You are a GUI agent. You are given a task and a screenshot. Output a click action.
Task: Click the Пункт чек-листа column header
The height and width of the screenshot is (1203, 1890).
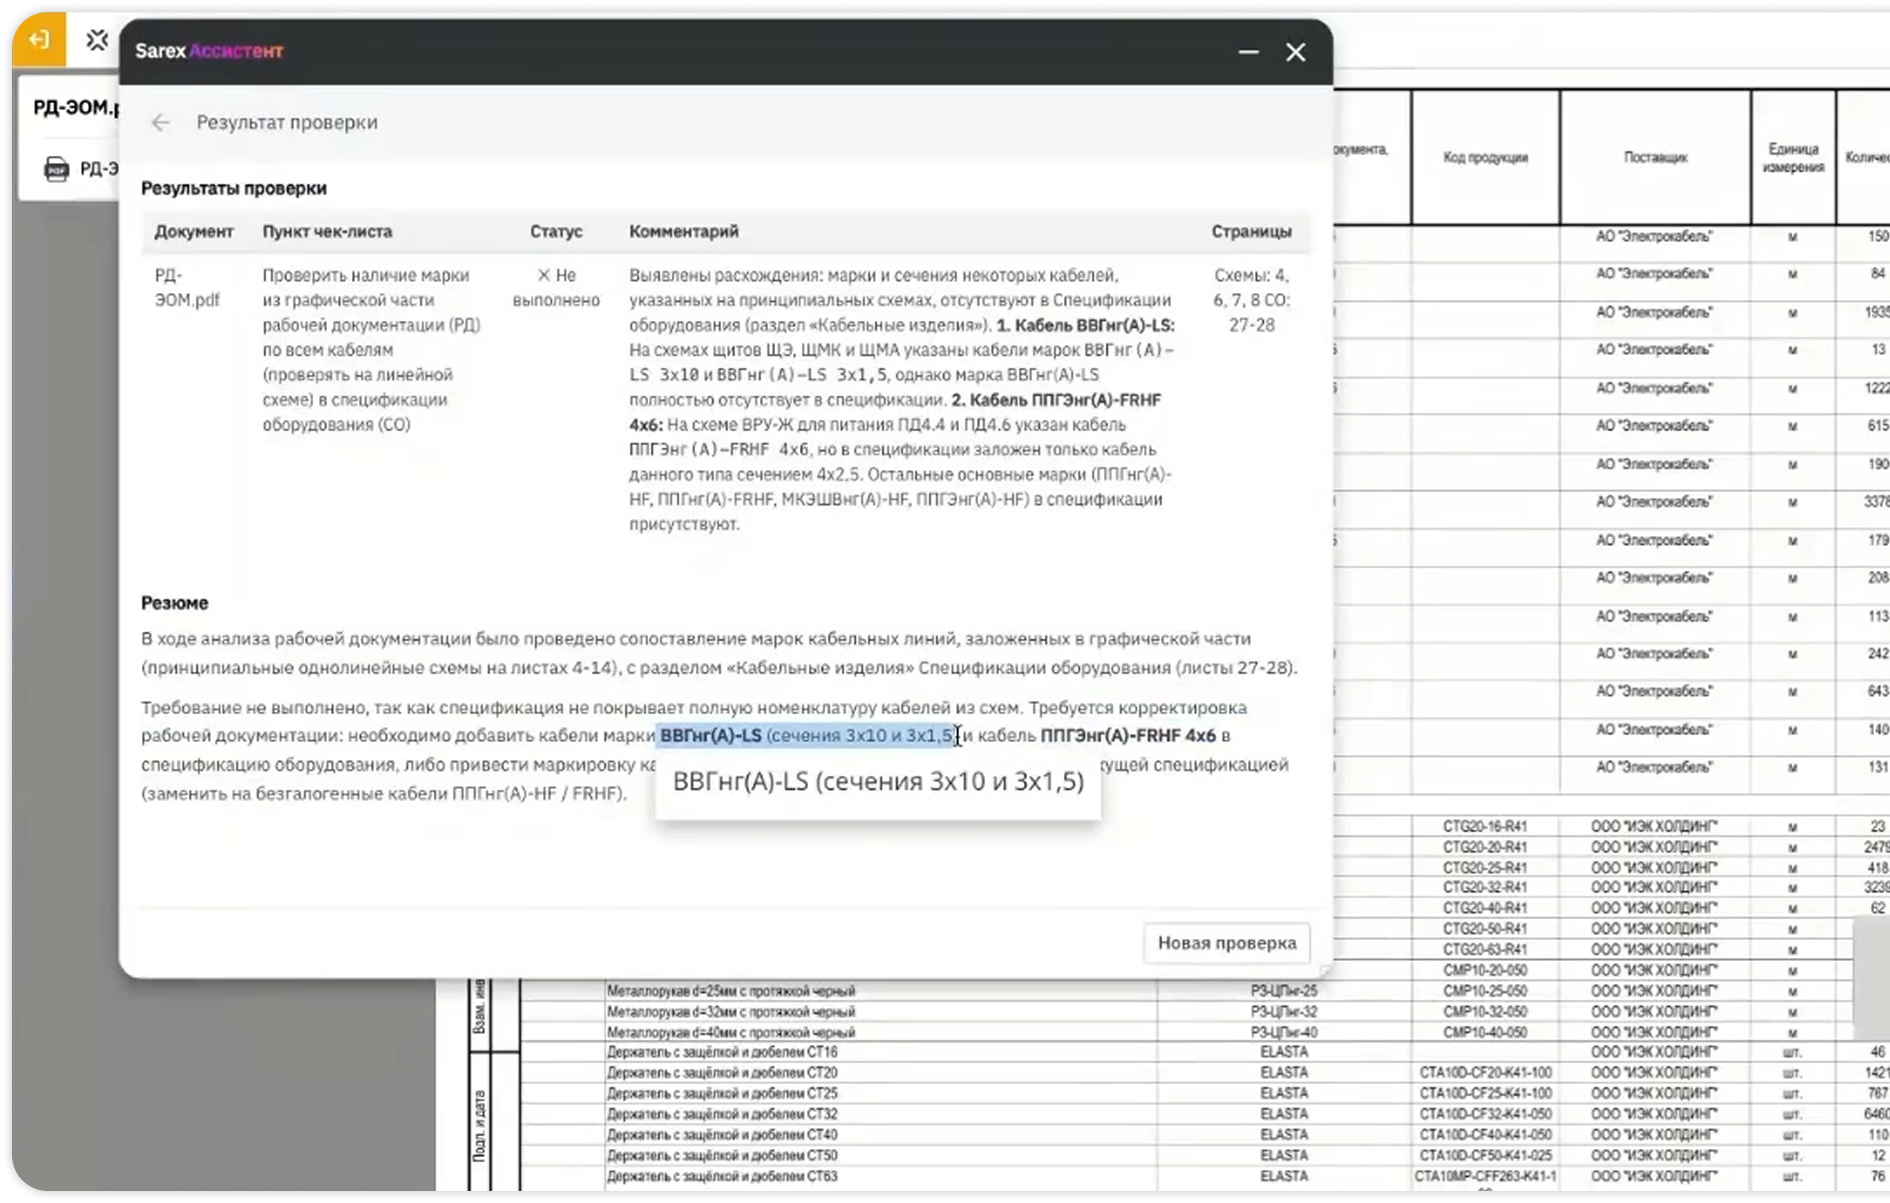(x=327, y=231)
